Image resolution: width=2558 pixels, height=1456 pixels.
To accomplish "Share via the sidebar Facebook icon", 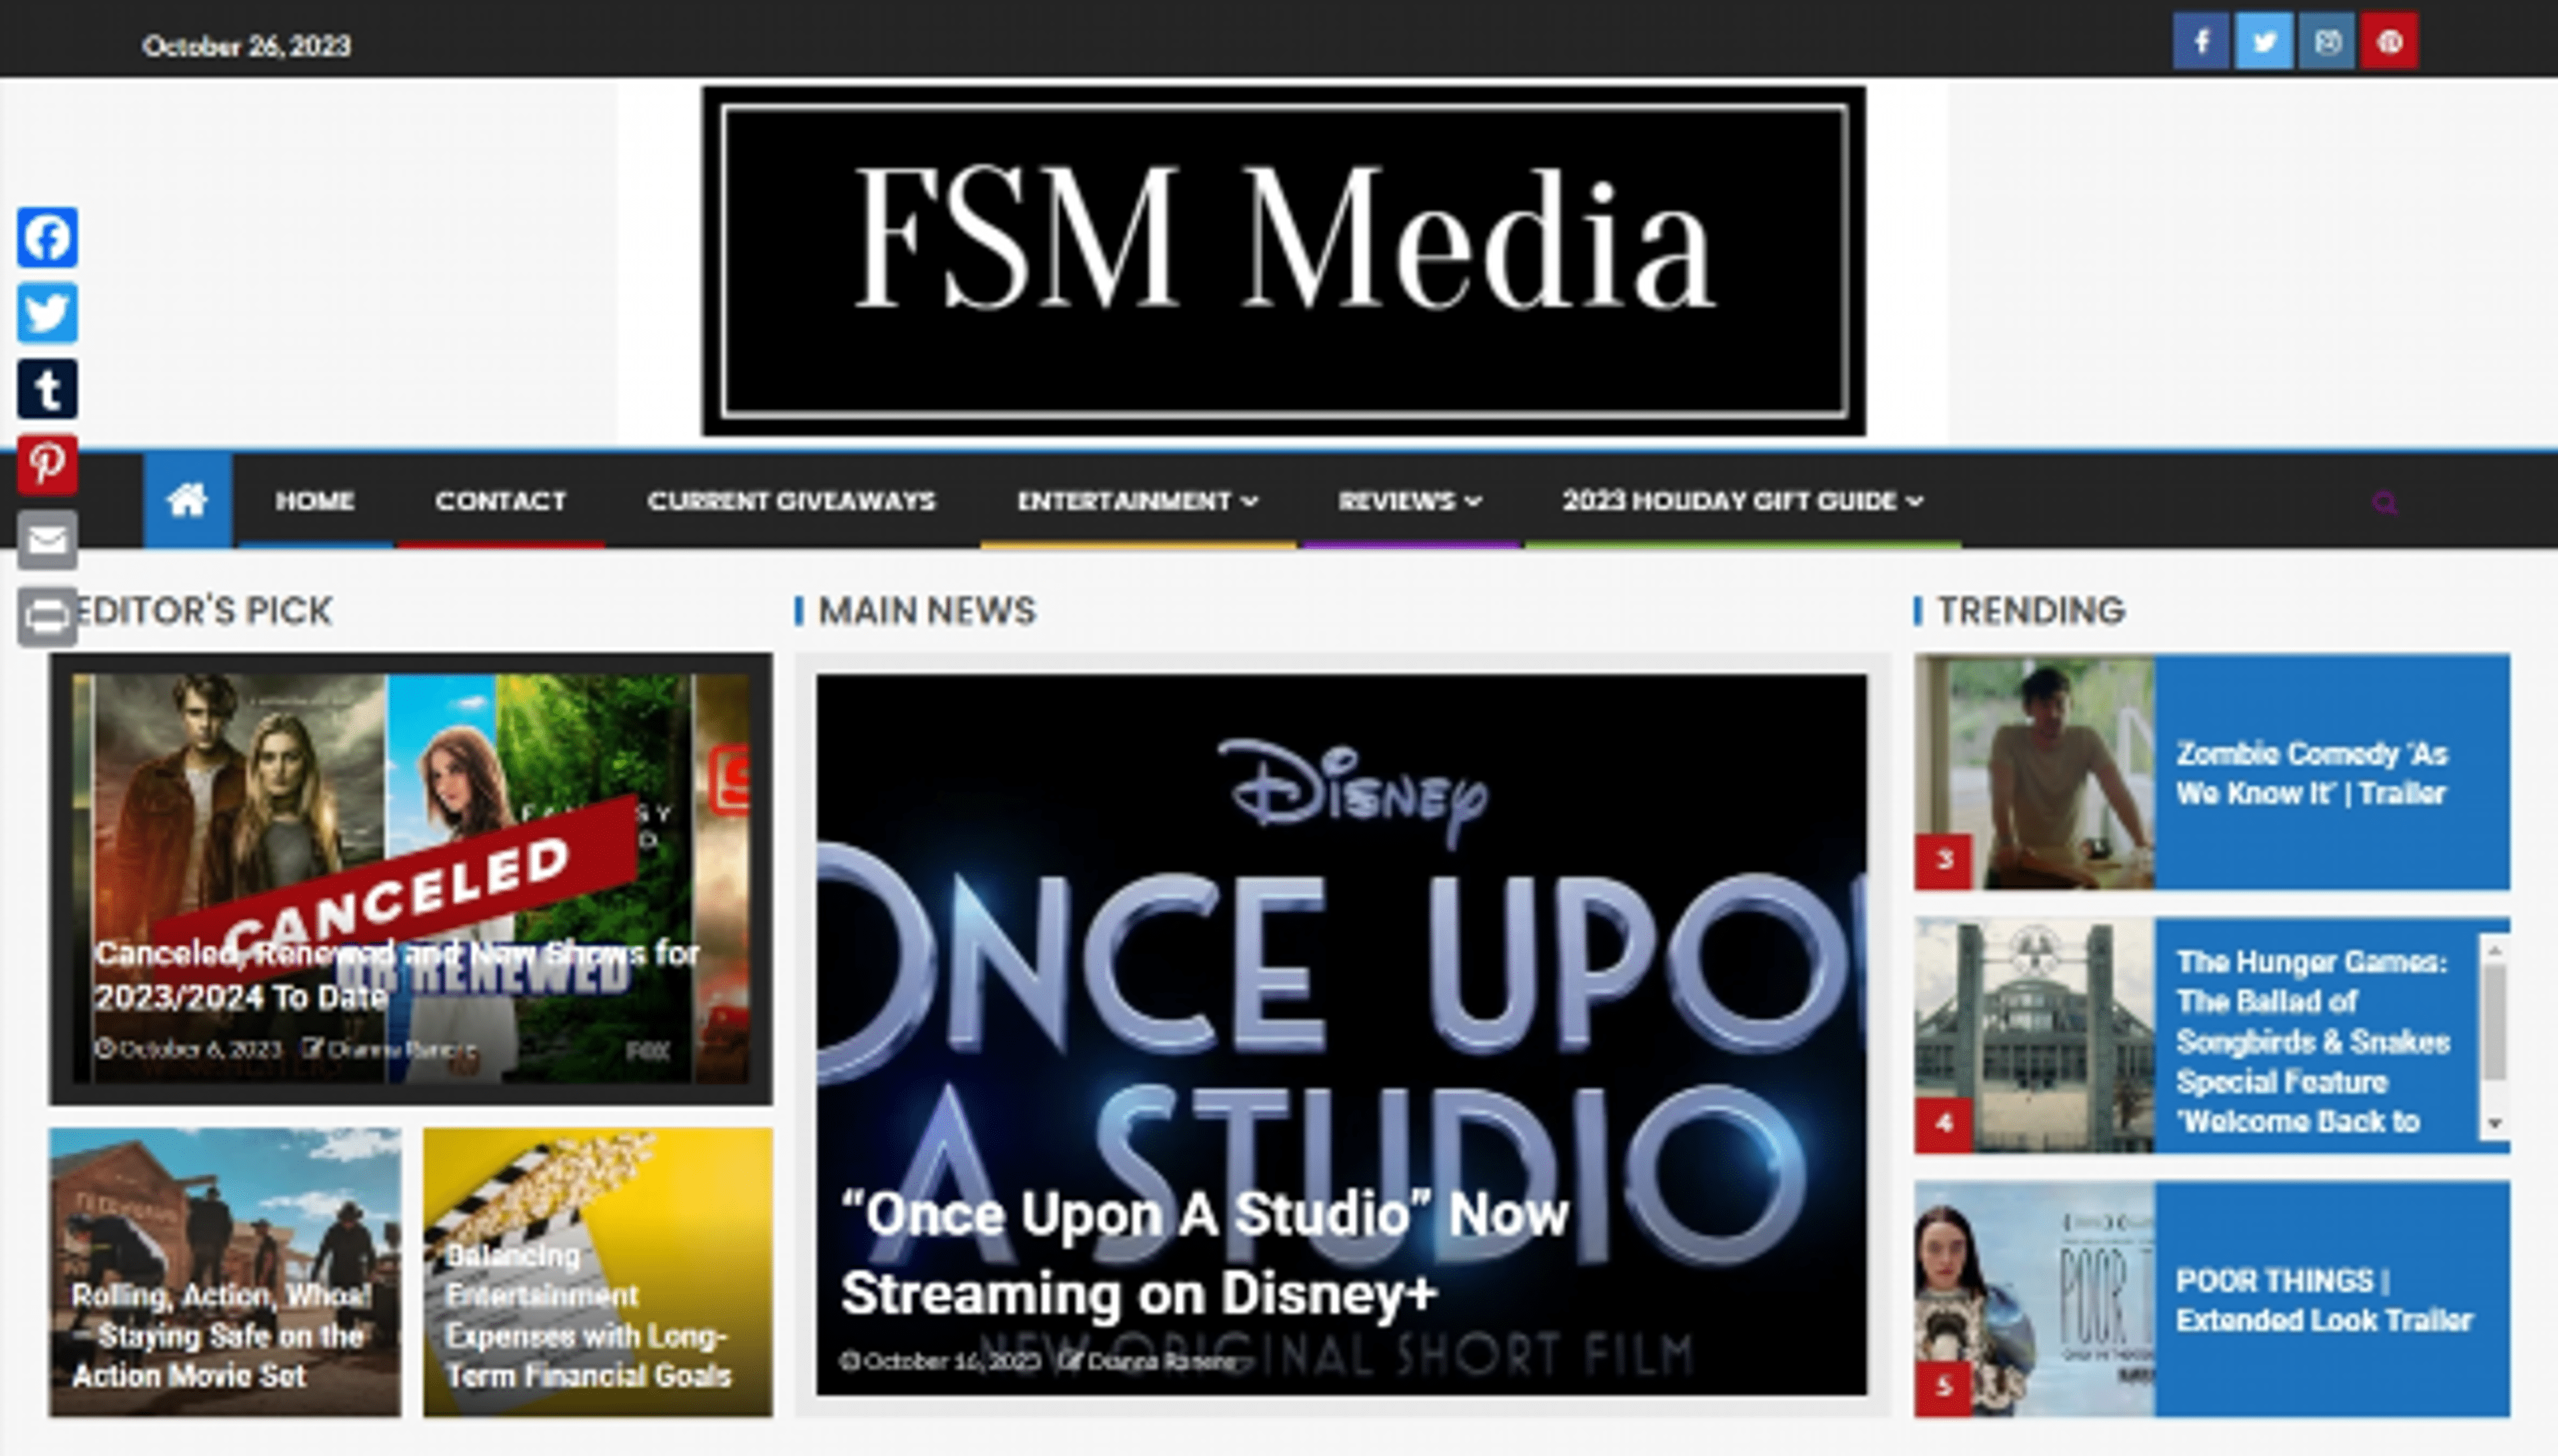I will 47,238.
